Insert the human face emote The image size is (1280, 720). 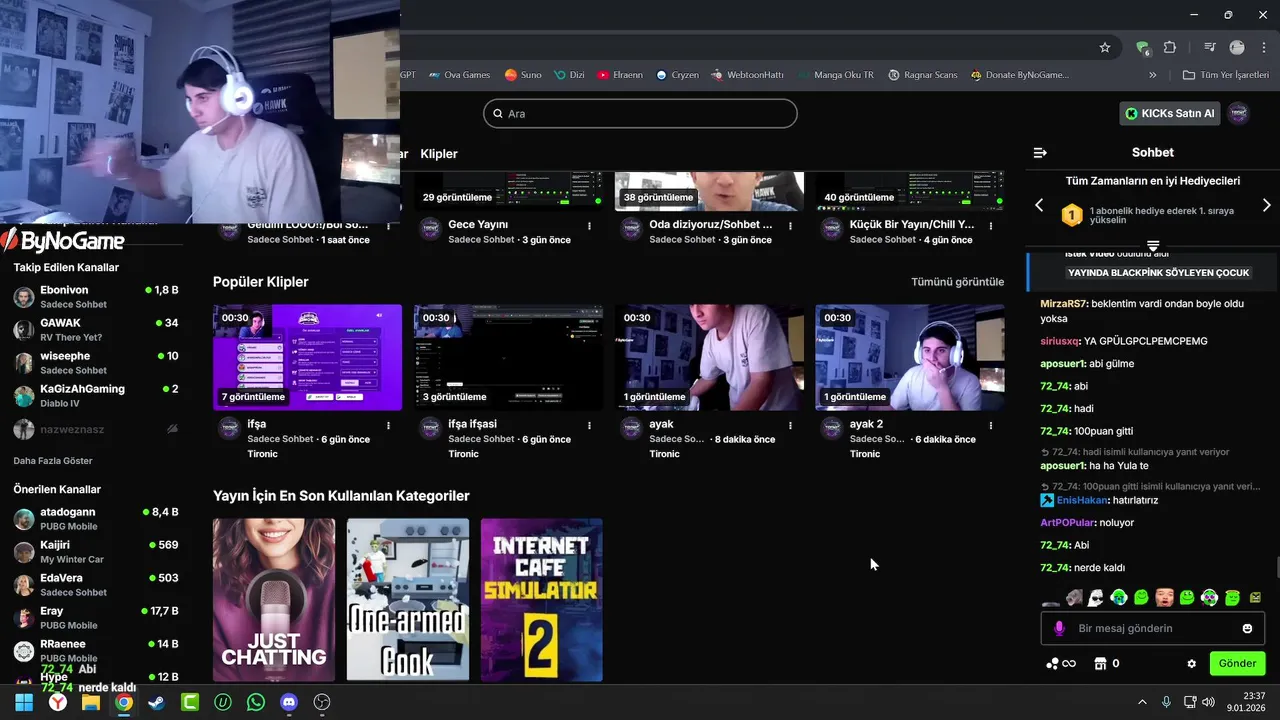(1165, 598)
